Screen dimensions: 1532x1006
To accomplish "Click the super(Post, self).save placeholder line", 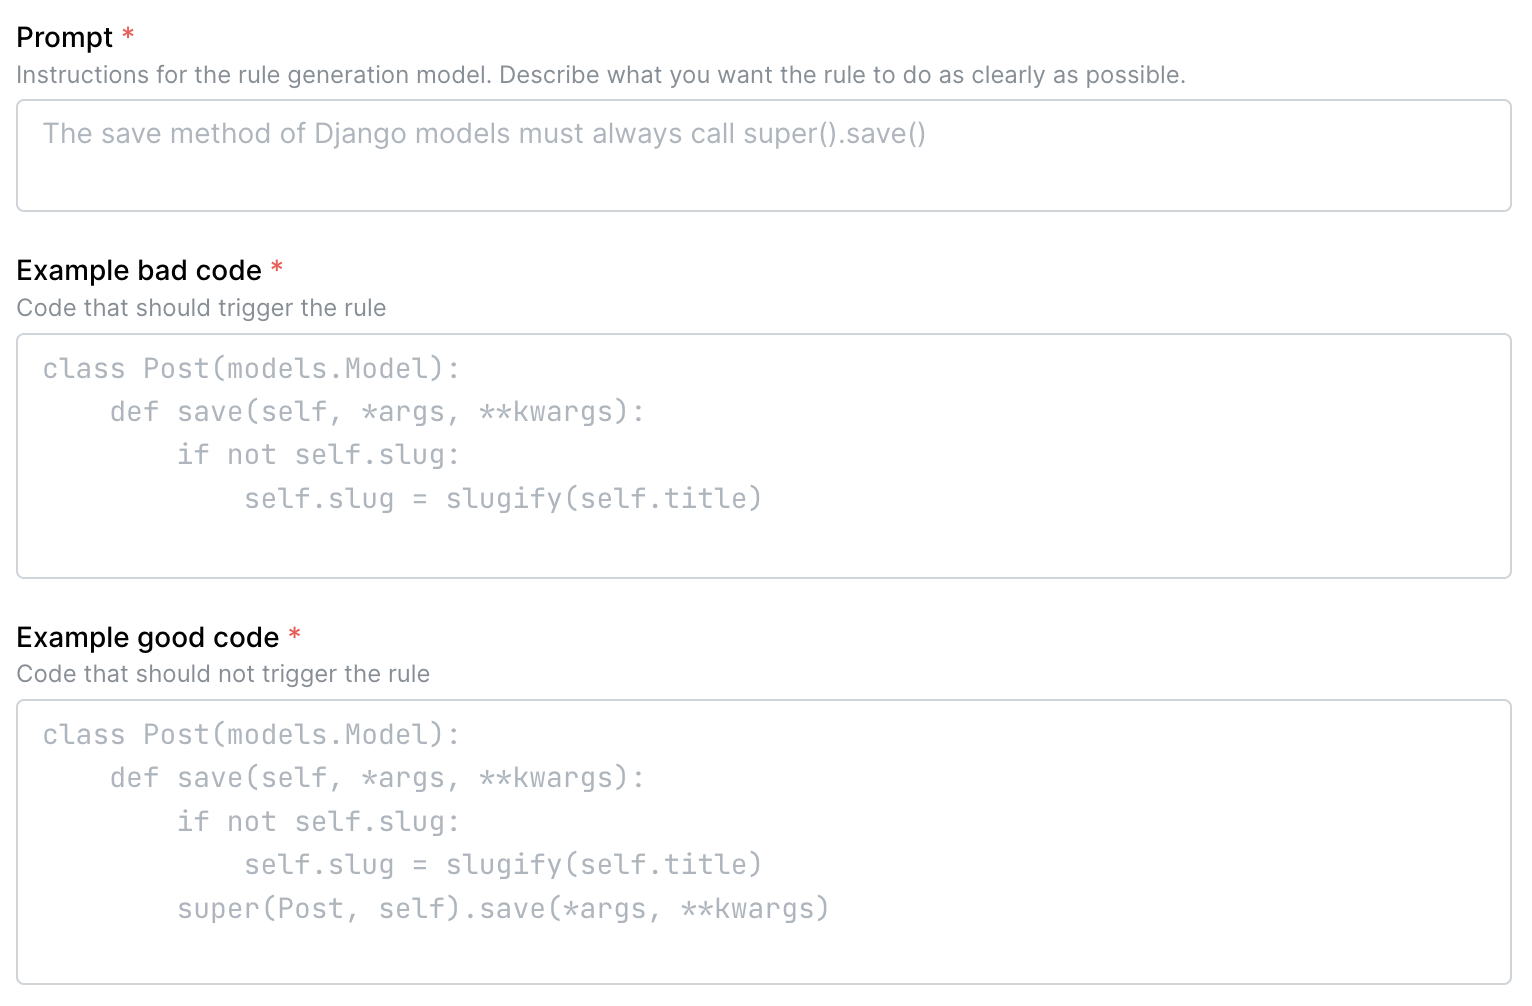I will point(503,908).
